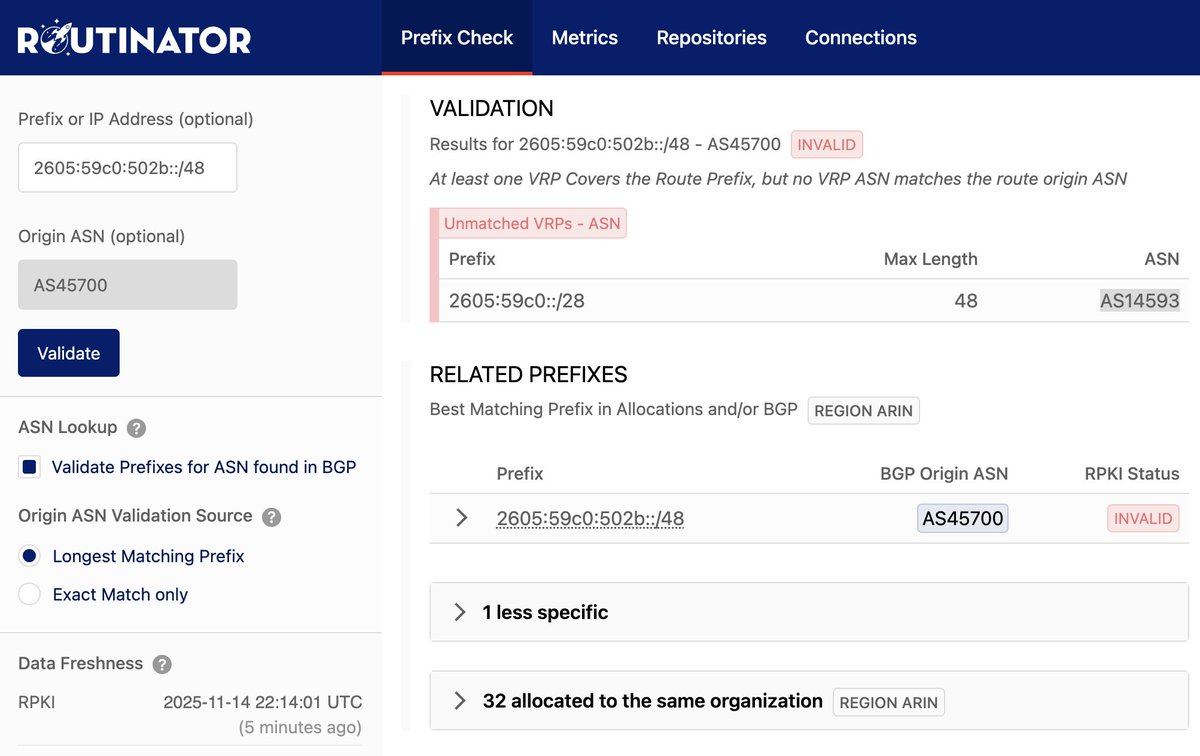Go to the Repositories tab
This screenshot has height=756, width=1200.
click(711, 38)
